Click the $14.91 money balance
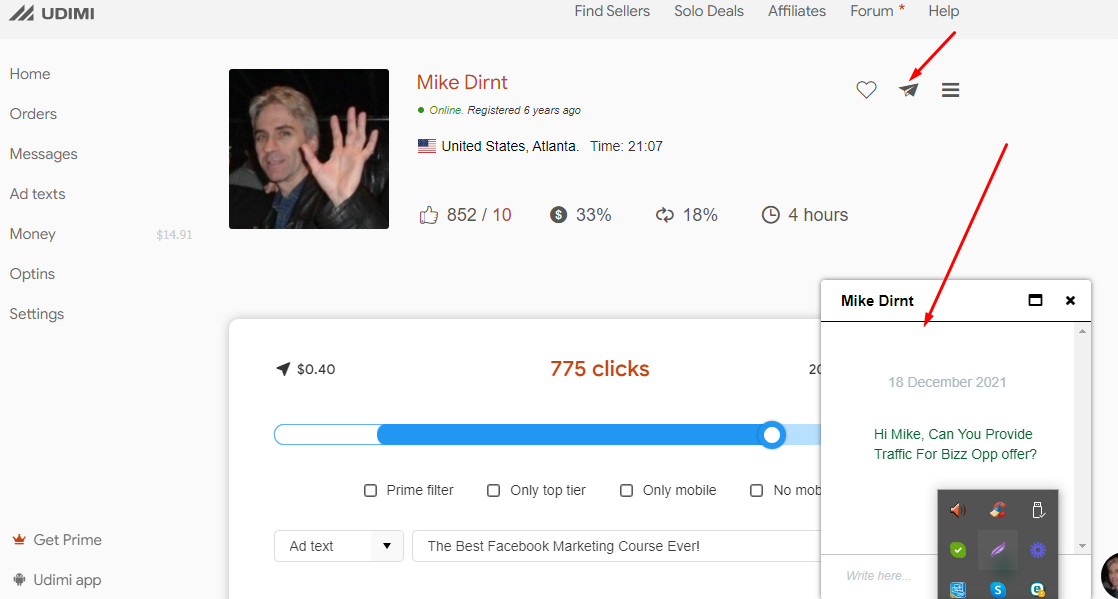1118x599 pixels. [174, 235]
